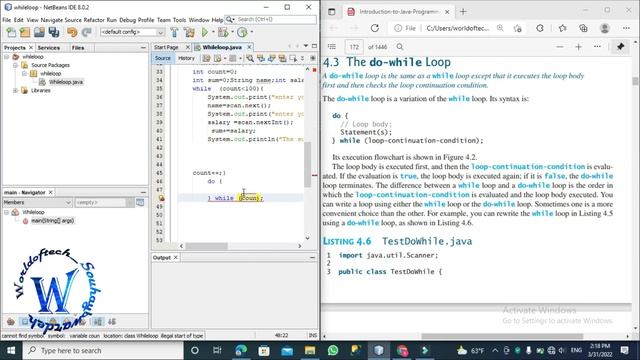Click the Open Project toolbar icon

click(x=39, y=32)
